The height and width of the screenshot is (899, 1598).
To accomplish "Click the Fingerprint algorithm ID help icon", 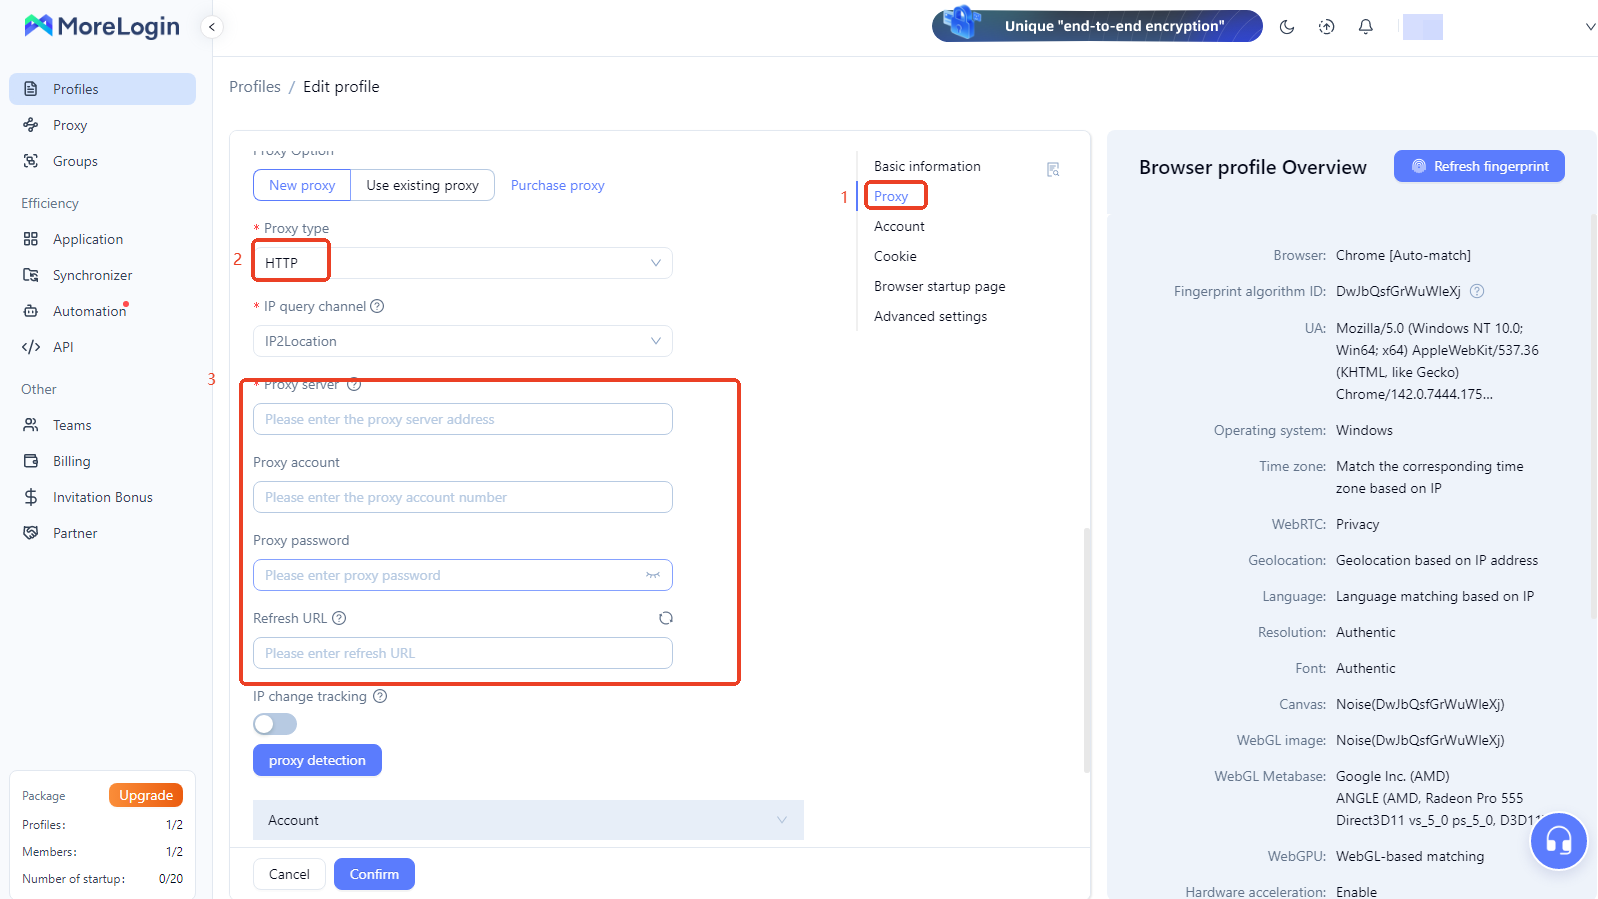I will click(1477, 291).
